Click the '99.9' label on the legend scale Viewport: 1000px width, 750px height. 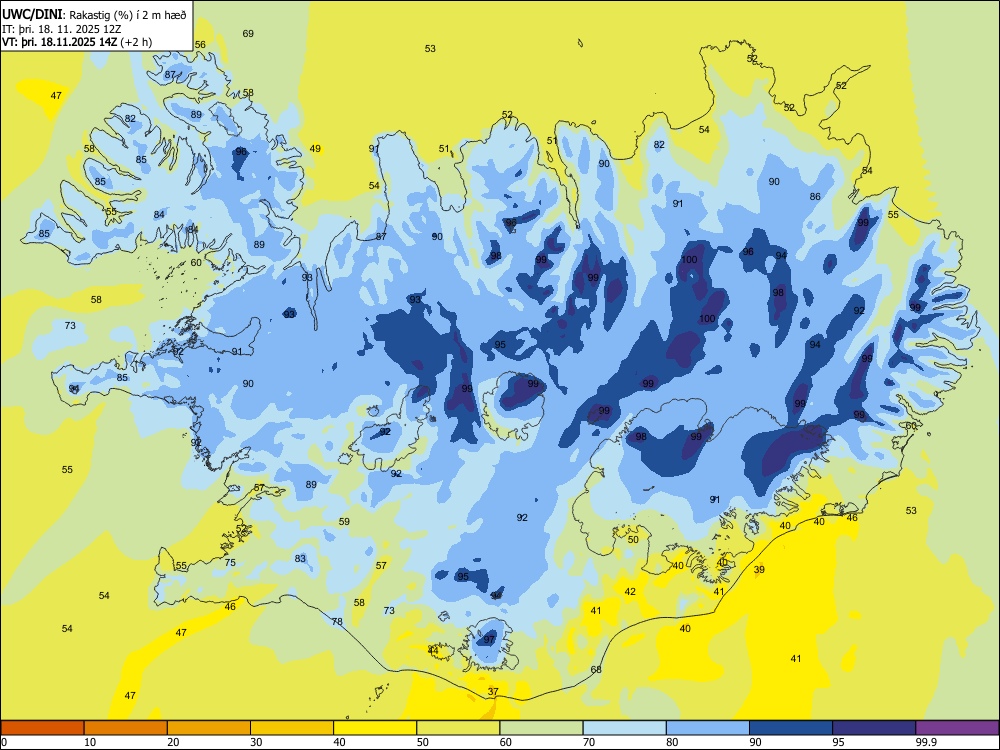(x=925, y=742)
